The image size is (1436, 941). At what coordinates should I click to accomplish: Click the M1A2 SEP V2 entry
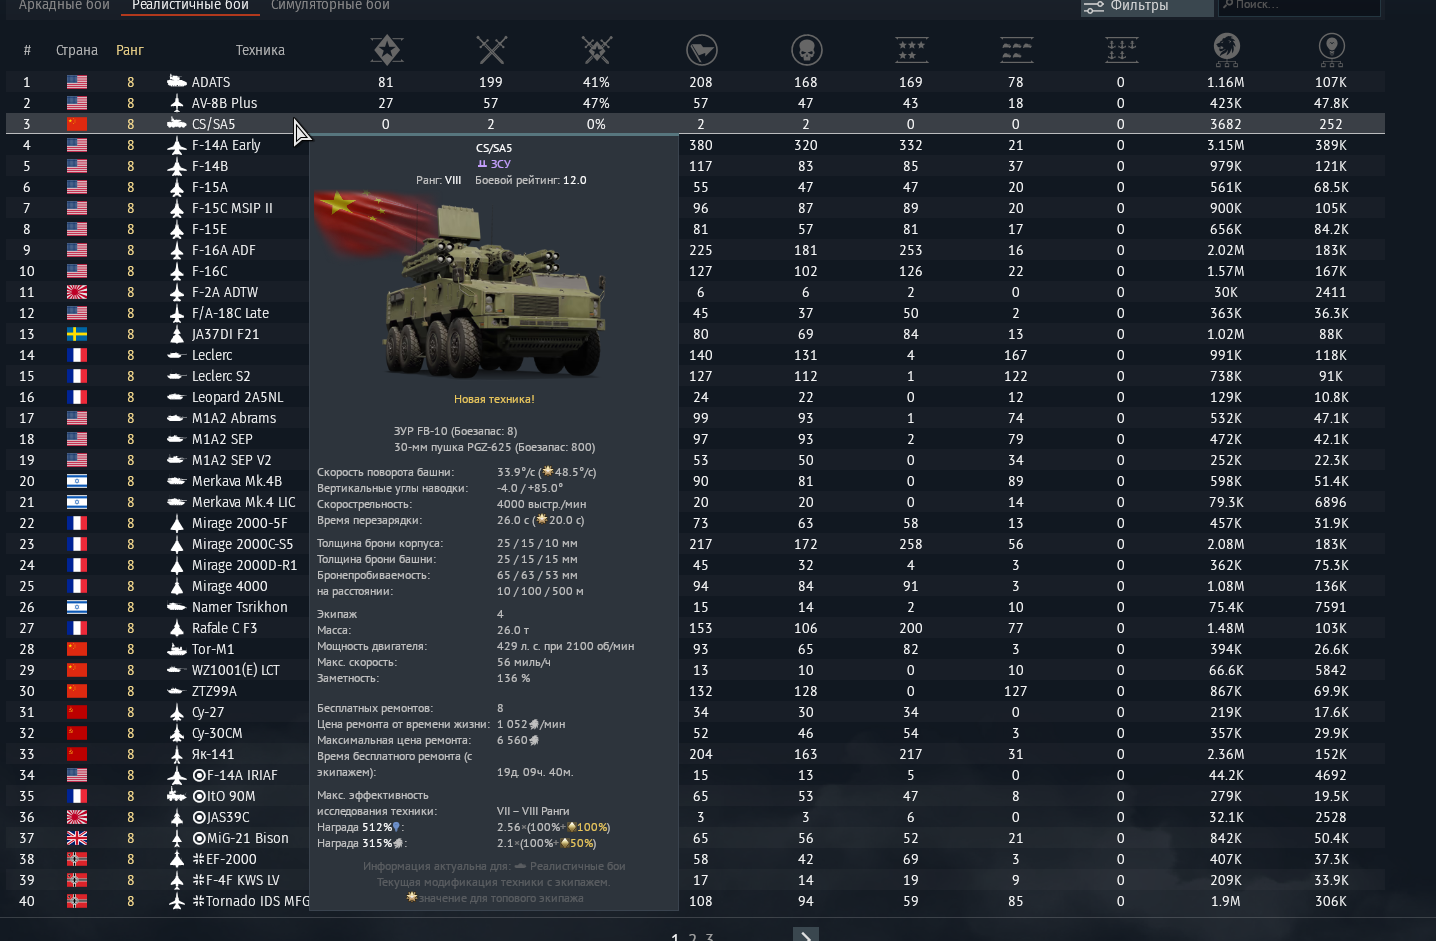tap(231, 460)
